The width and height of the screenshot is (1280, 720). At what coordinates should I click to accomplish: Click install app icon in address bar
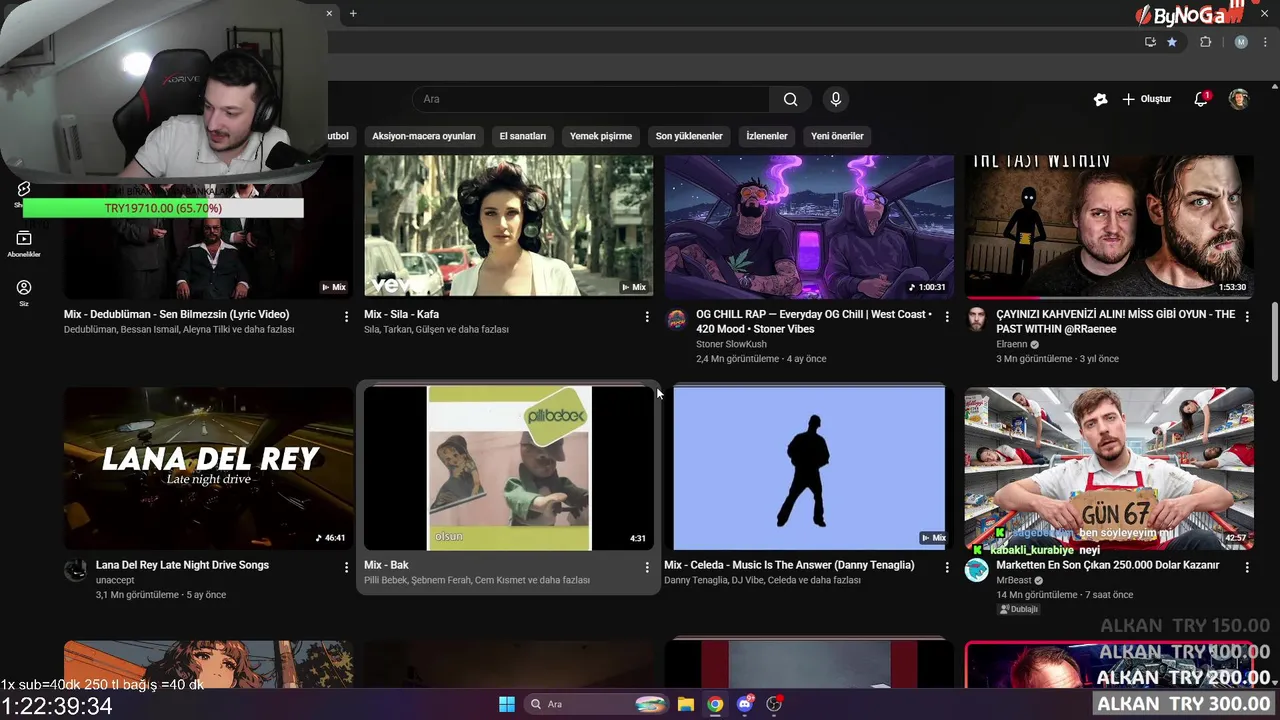coord(1150,42)
